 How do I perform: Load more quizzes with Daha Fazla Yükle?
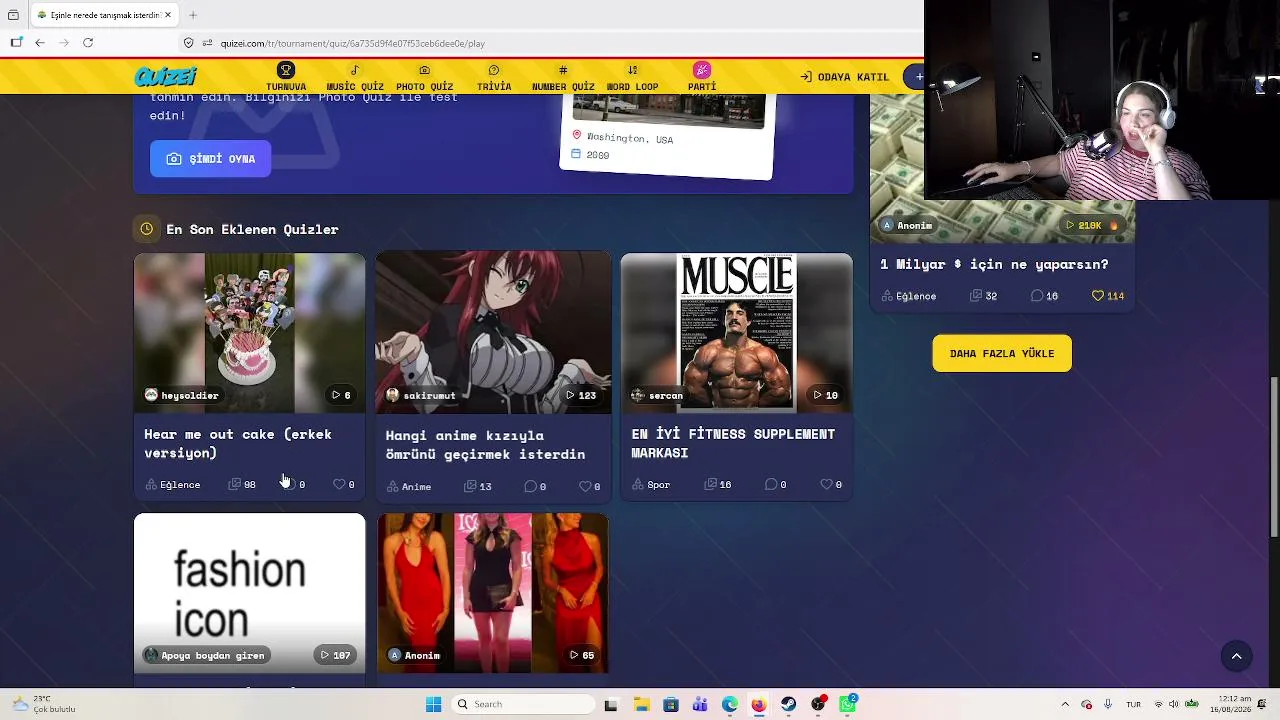coord(1002,353)
